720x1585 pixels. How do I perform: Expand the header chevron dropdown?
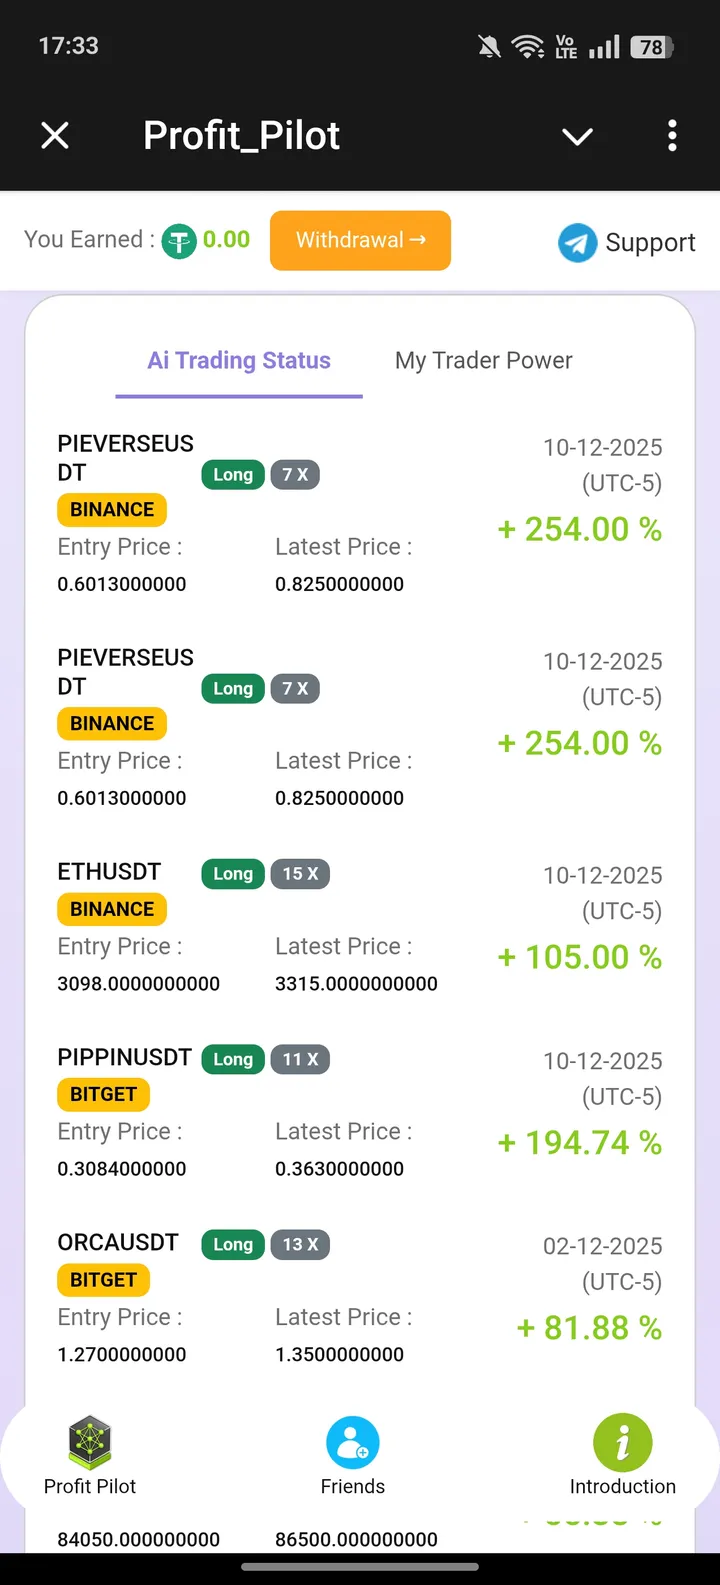pyautogui.click(x=577, y=136)
